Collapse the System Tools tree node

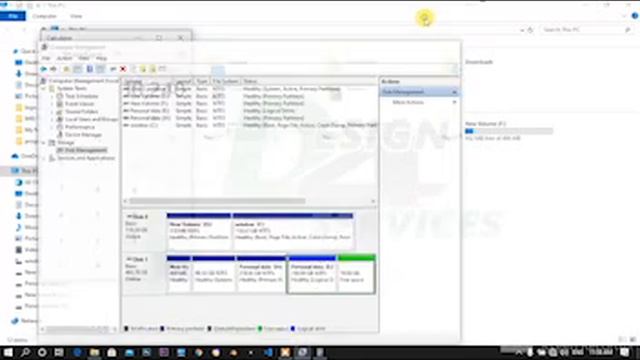(x=44, y=88)
